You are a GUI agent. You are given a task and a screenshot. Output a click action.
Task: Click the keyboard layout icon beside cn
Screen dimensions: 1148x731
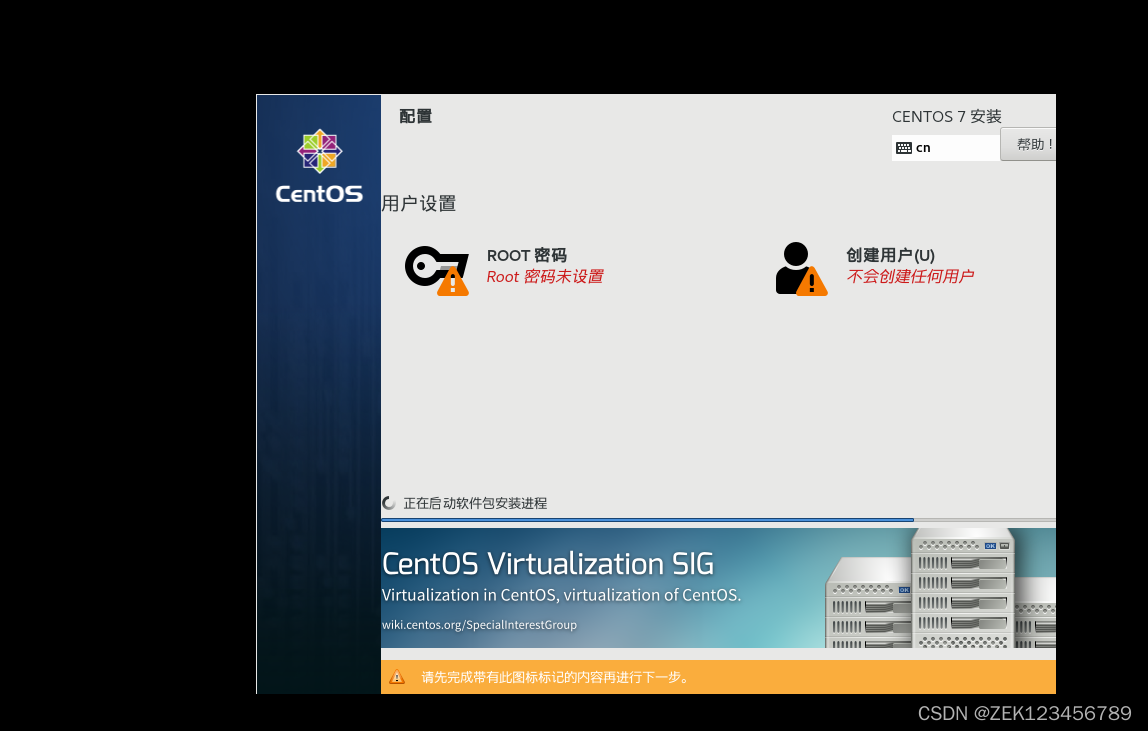coord(904,148)
